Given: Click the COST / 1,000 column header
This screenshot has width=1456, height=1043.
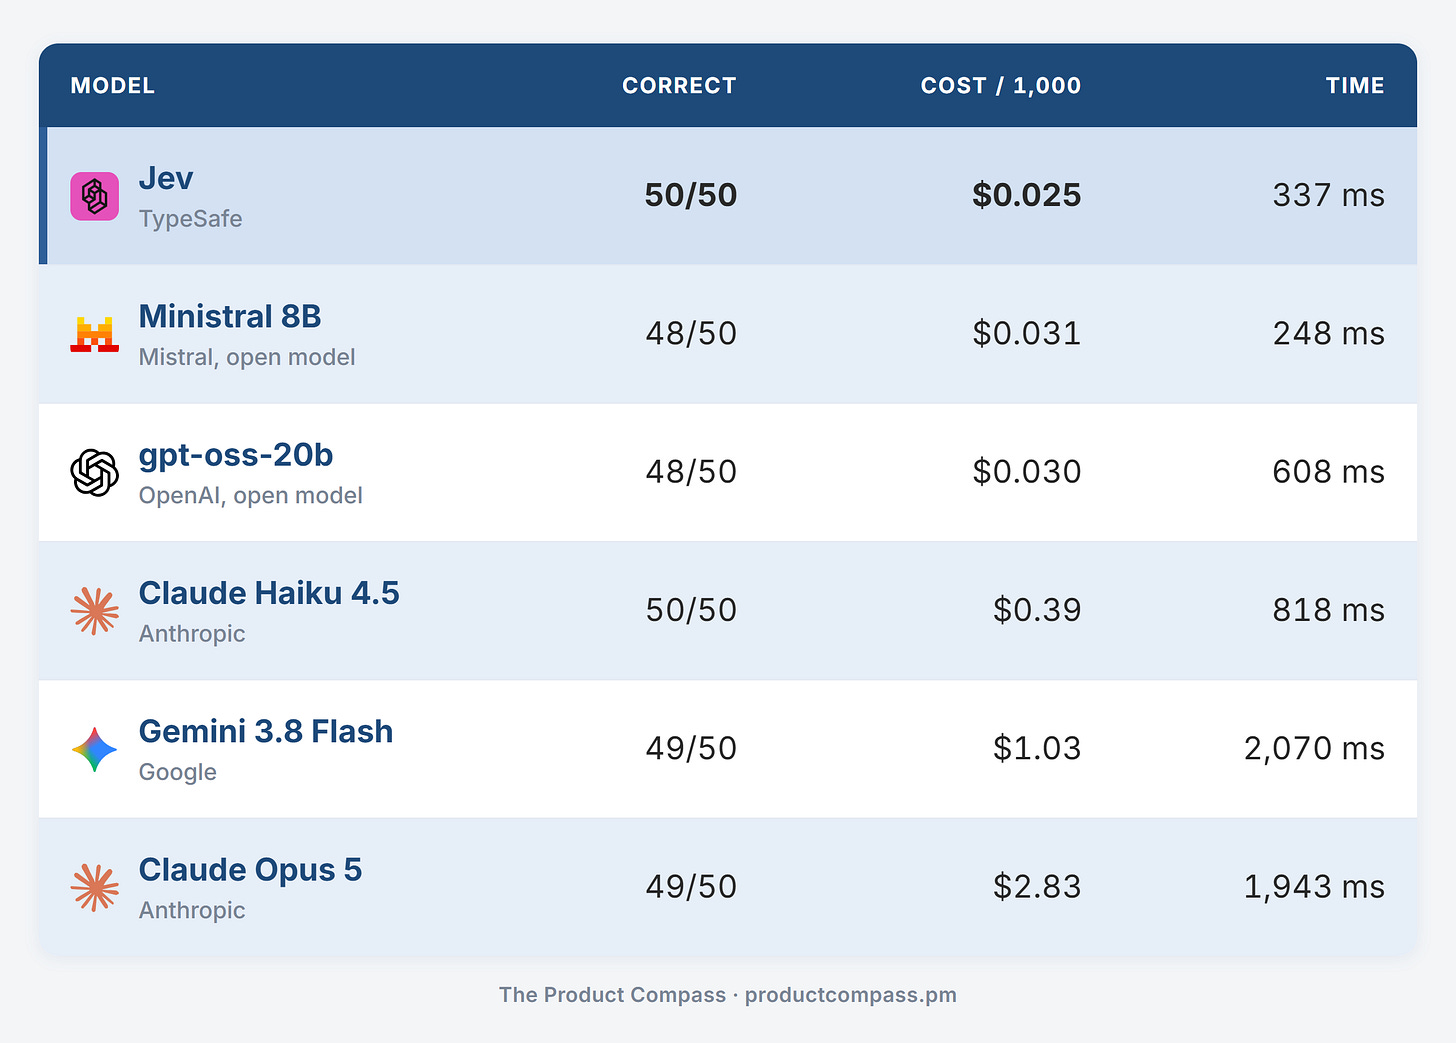Looking at the screenshot, I should click(x=1001, y=86).
